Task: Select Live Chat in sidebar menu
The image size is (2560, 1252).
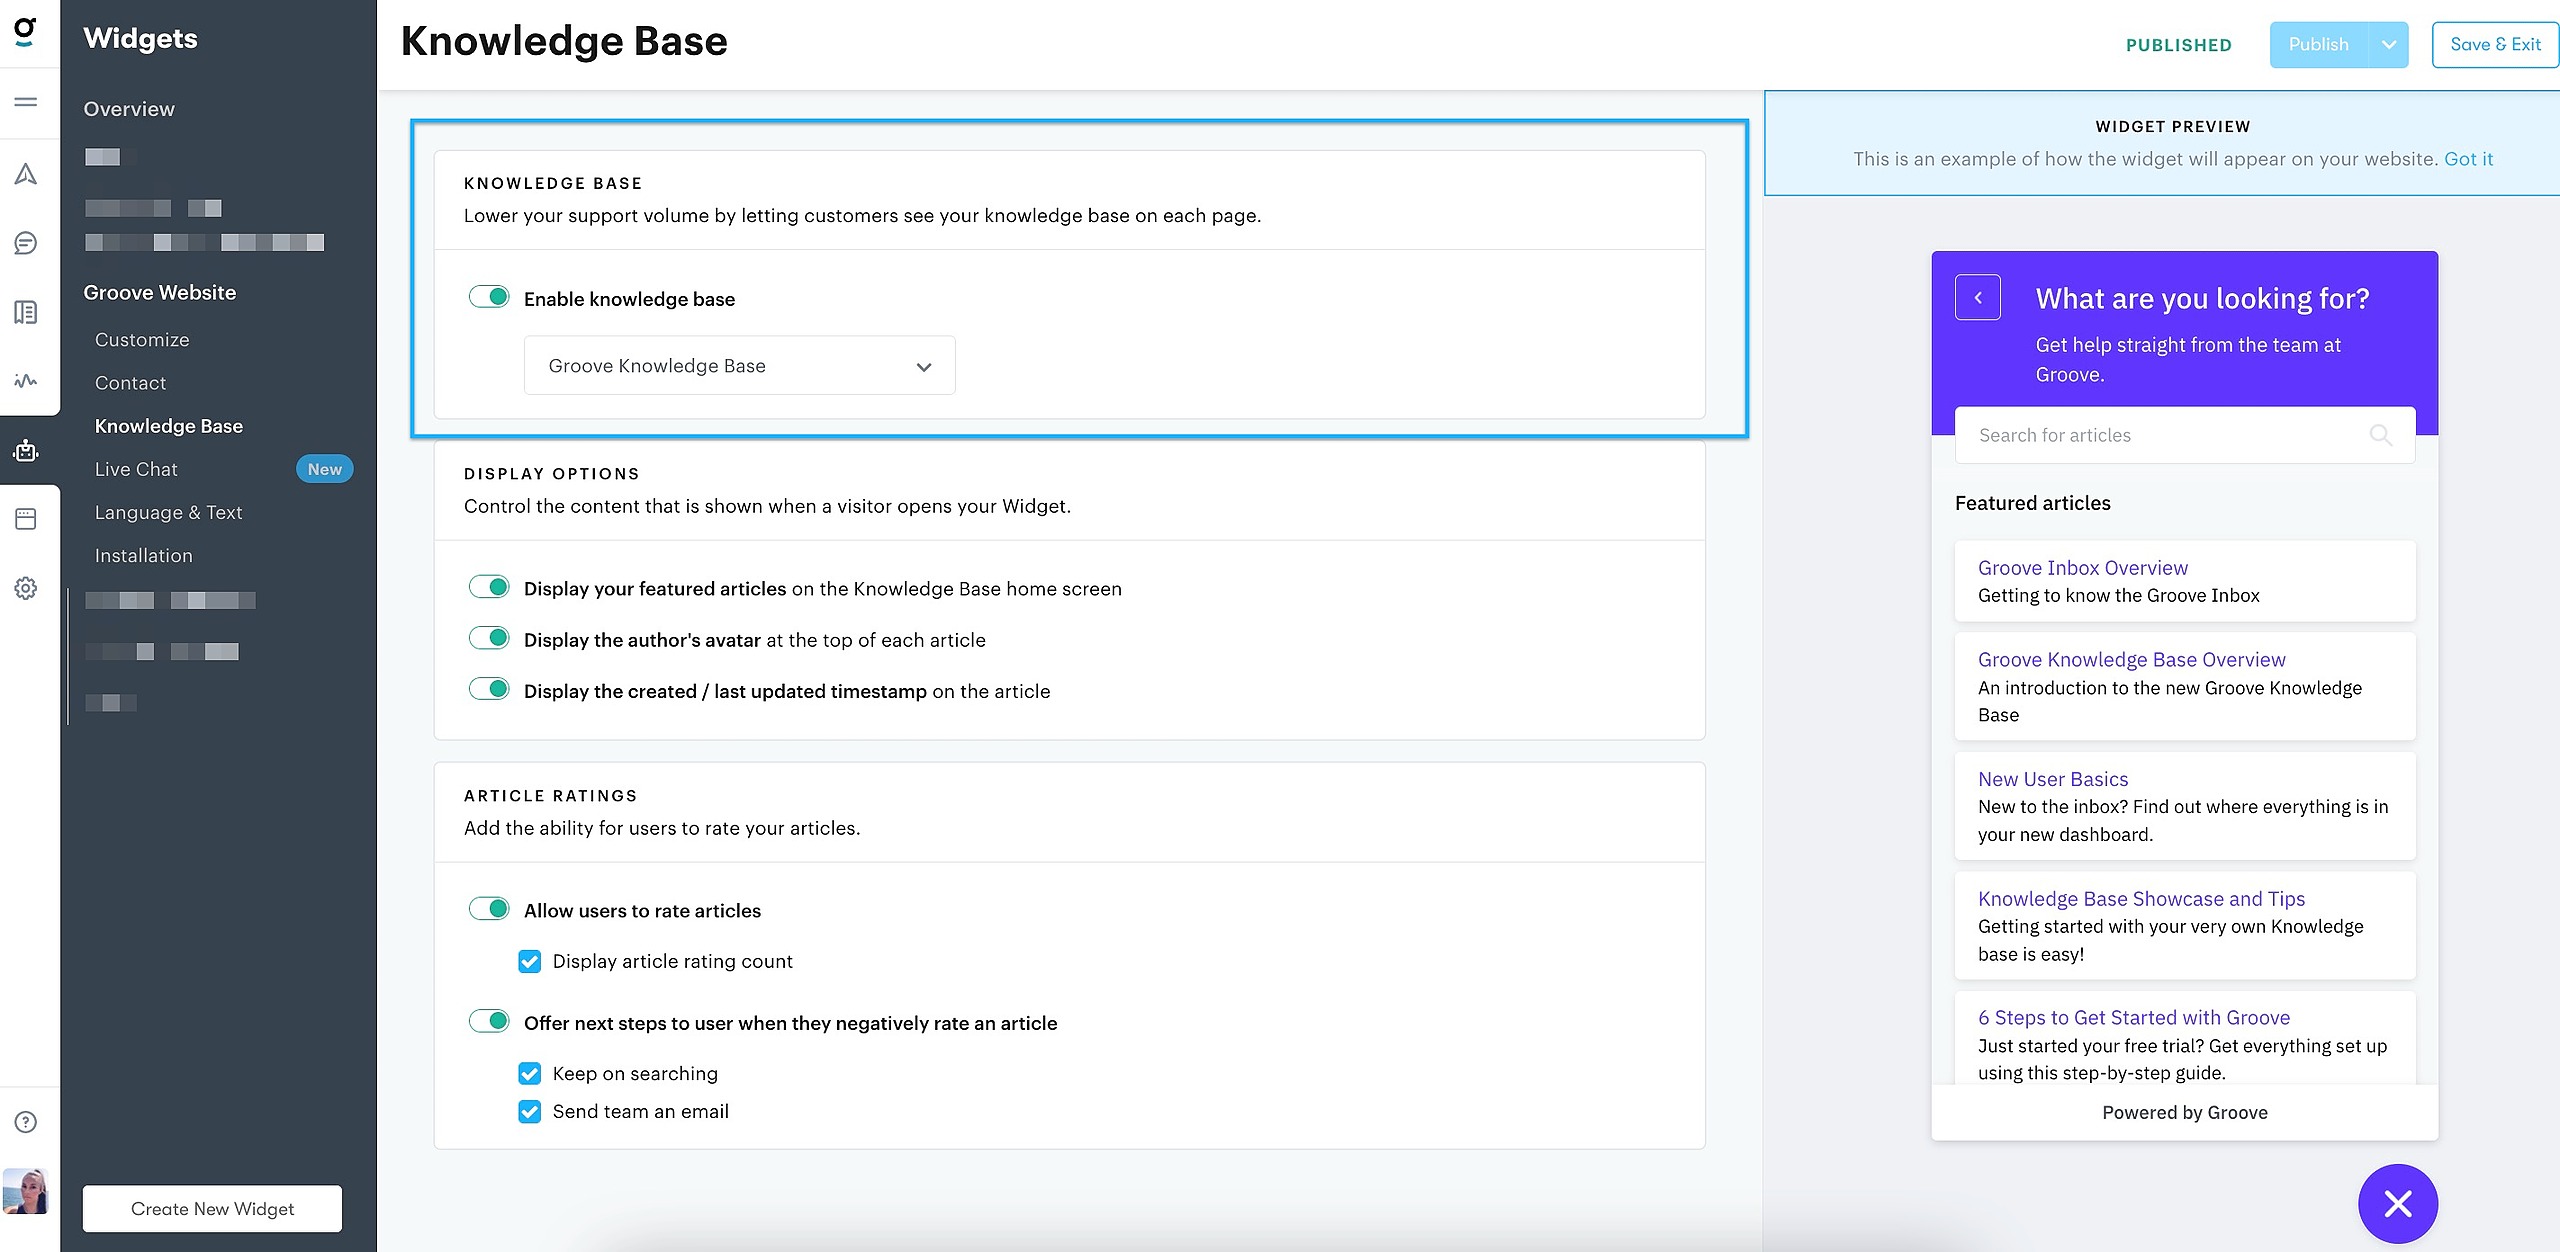Action: [x=136, y=469]
